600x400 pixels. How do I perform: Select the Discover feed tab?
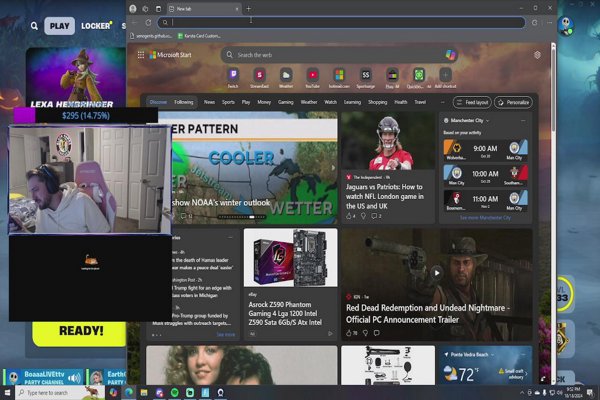coord(158,102)
